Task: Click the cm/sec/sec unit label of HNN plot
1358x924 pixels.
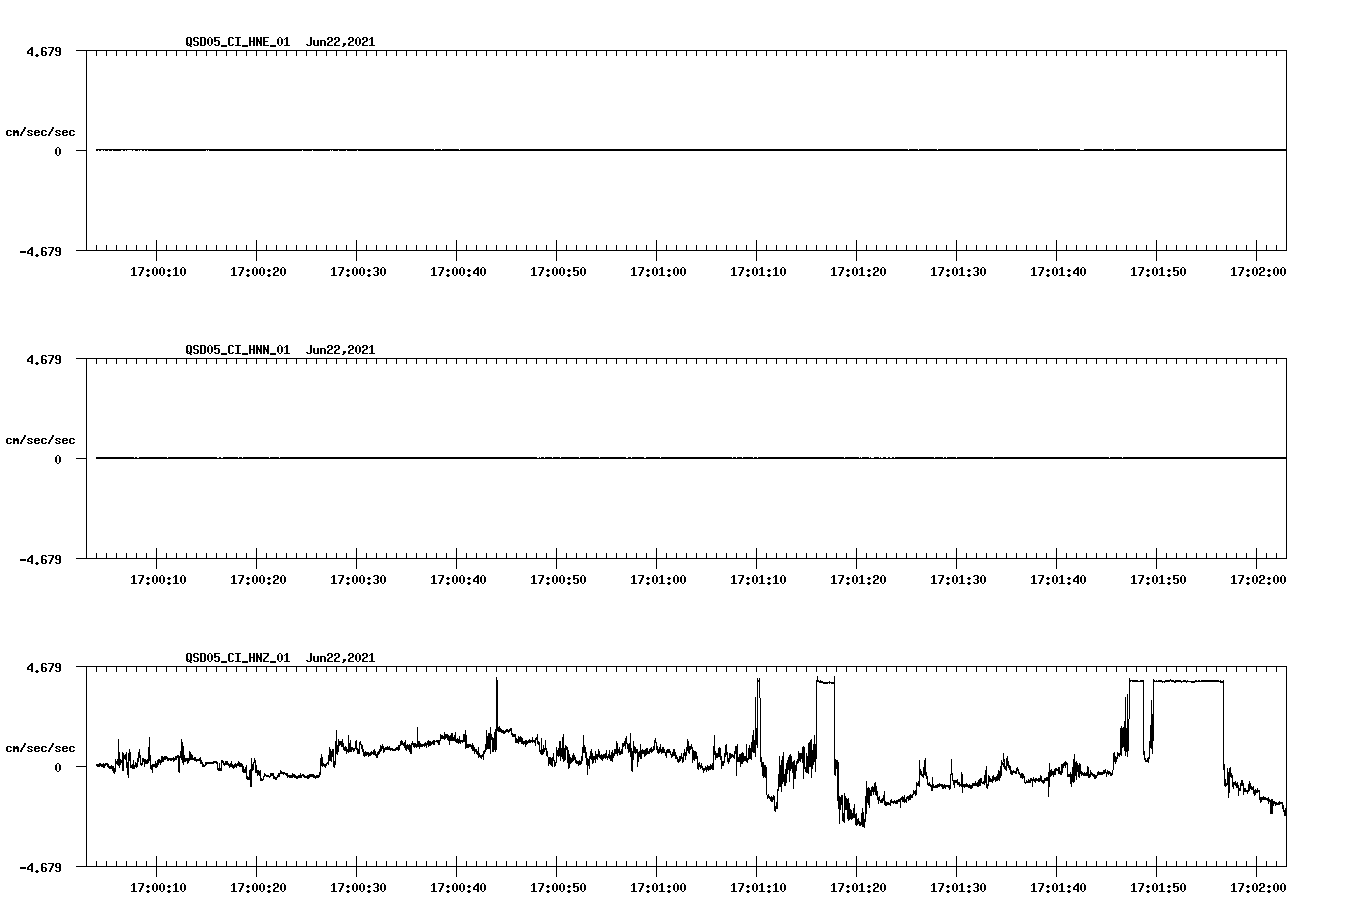Action: (x=40, y=440)
